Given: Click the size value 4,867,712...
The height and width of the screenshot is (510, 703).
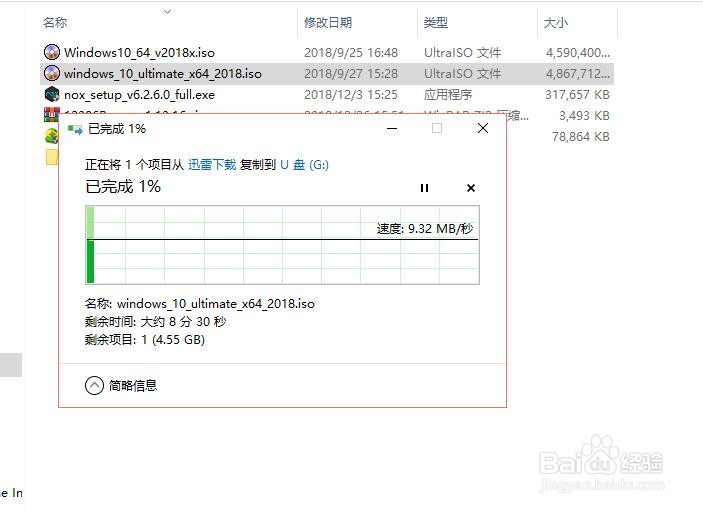Looking at the screenshot, I should [578, 73].
